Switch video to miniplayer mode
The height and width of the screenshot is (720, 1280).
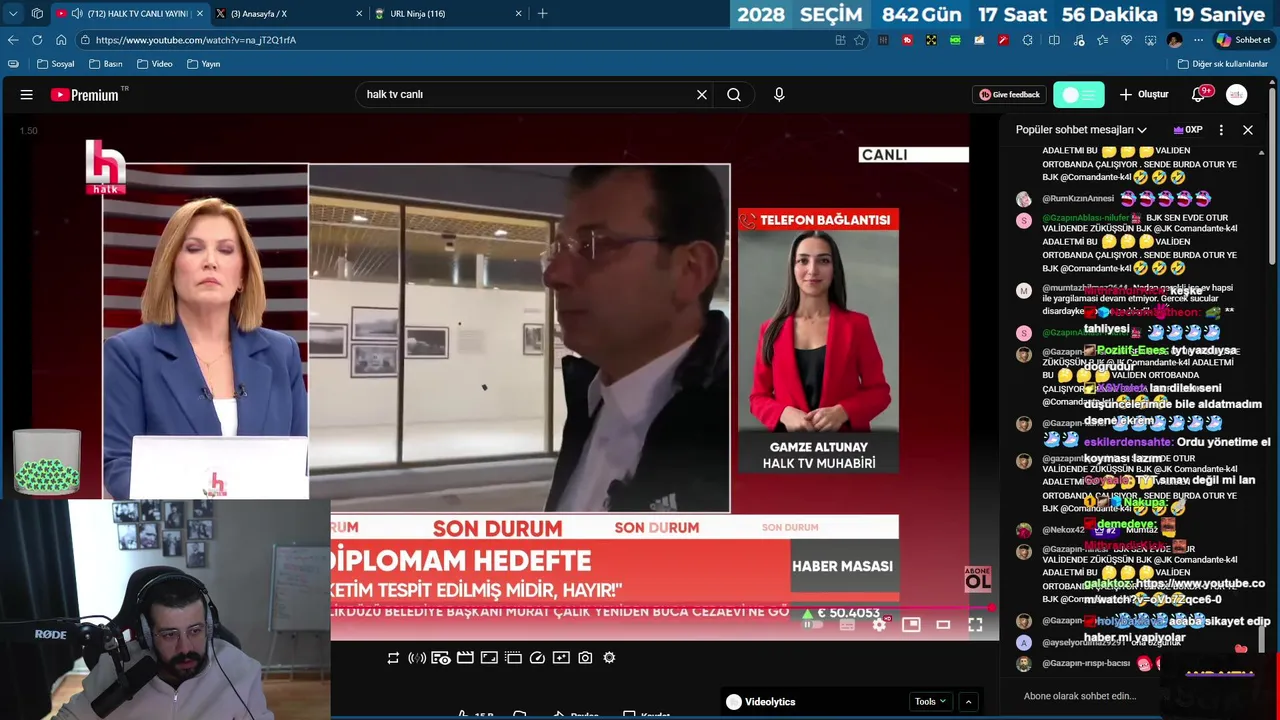pyautogui.click(x=911, y=625)
